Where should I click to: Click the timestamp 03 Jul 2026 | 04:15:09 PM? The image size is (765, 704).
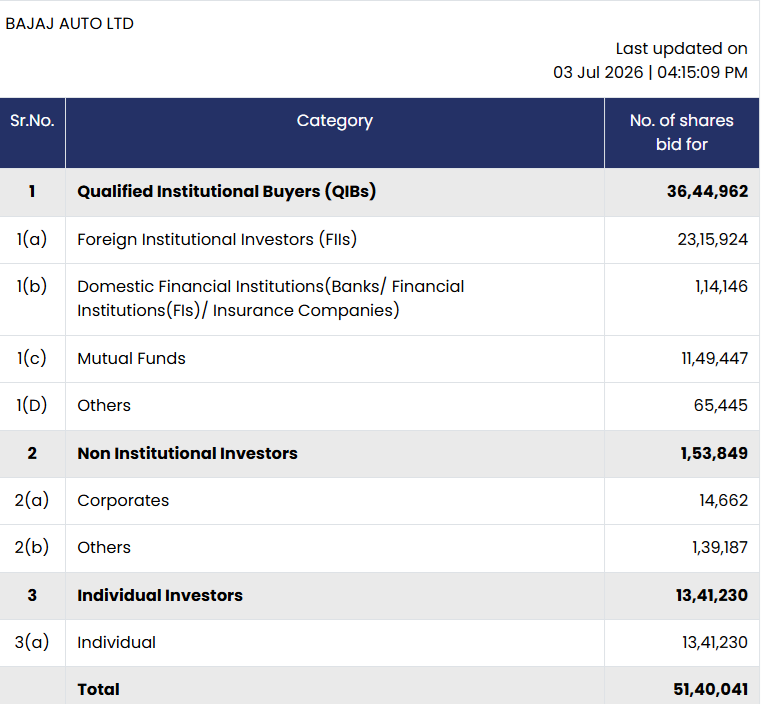point(650,72)
